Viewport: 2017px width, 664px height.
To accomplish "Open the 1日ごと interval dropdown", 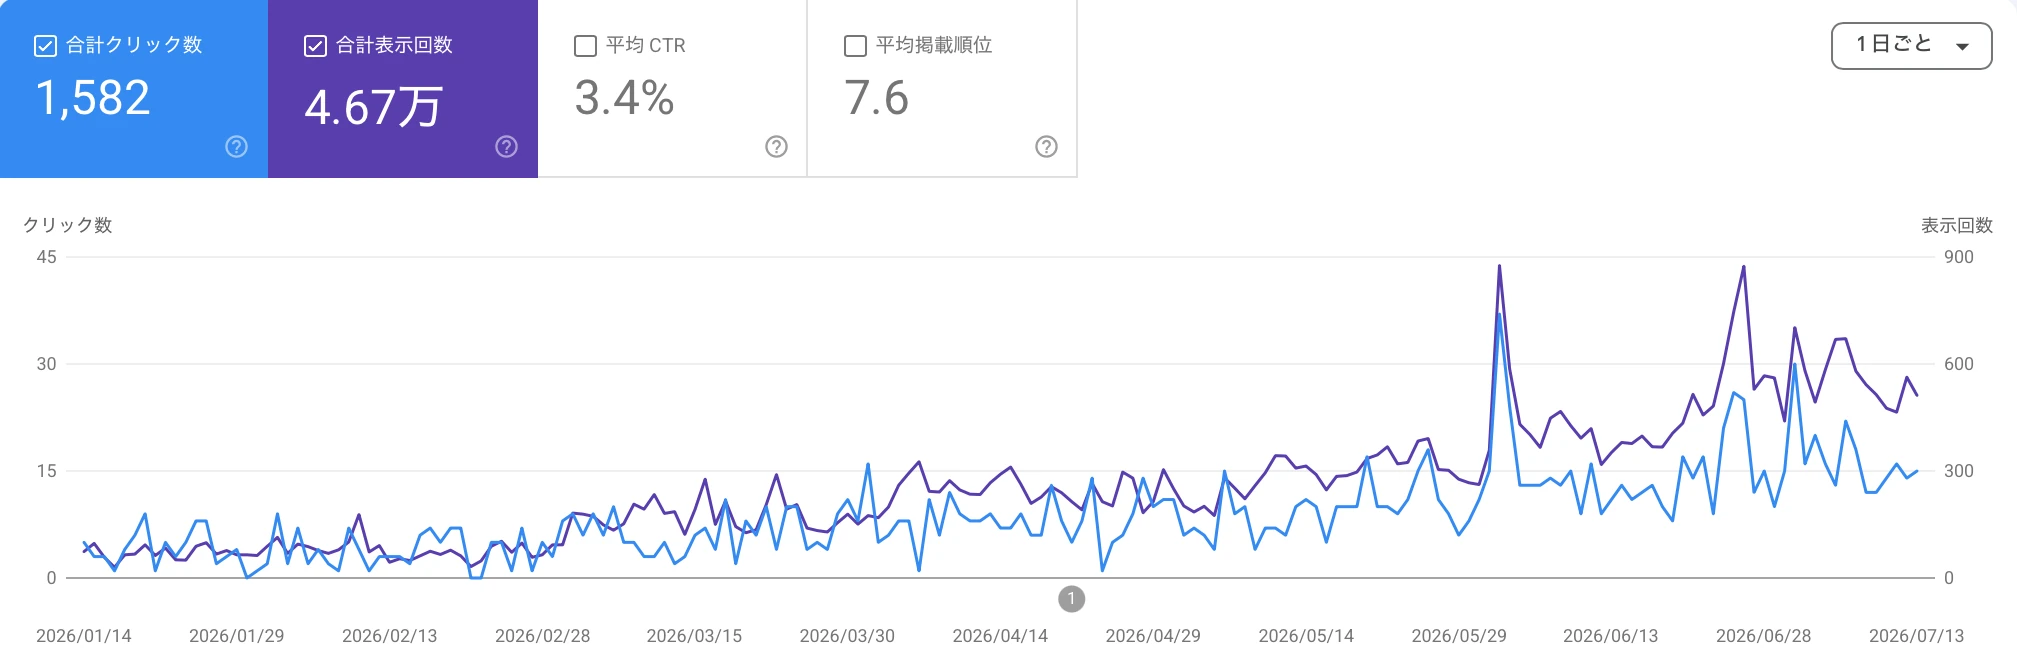I will coord(1911,46).
